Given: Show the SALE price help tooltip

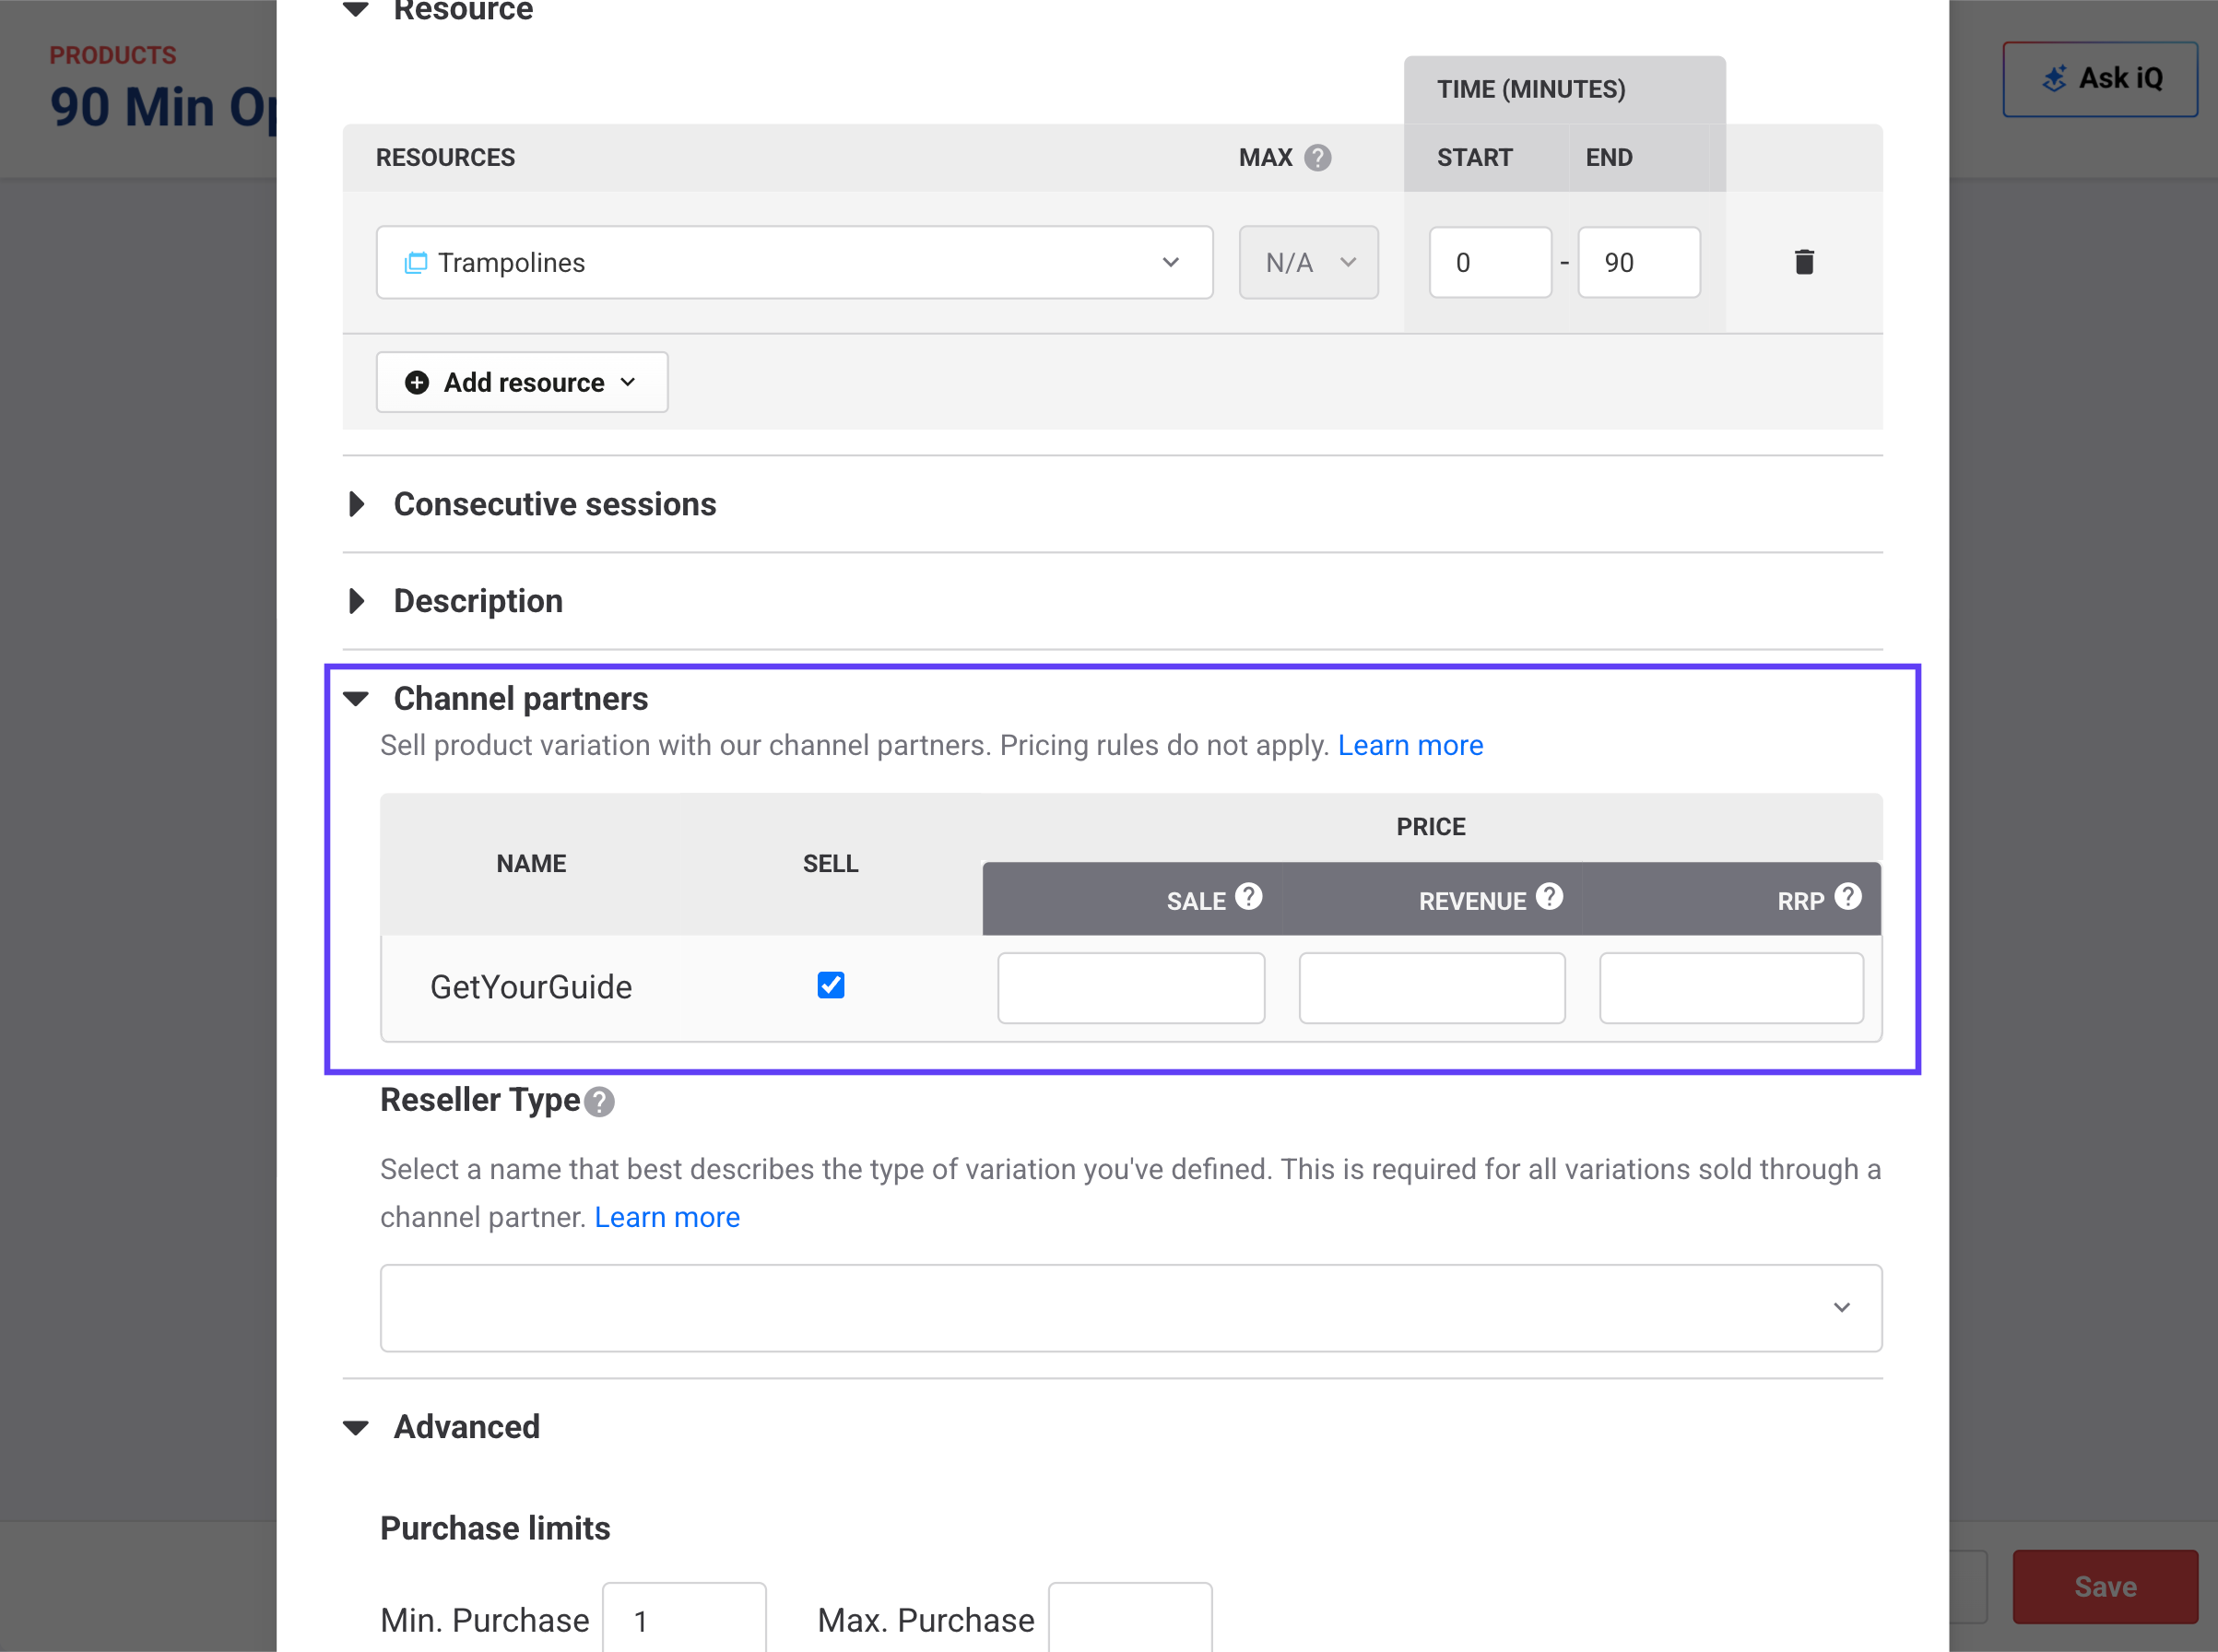Looking at the screenshot, I should pos(1248,896).
